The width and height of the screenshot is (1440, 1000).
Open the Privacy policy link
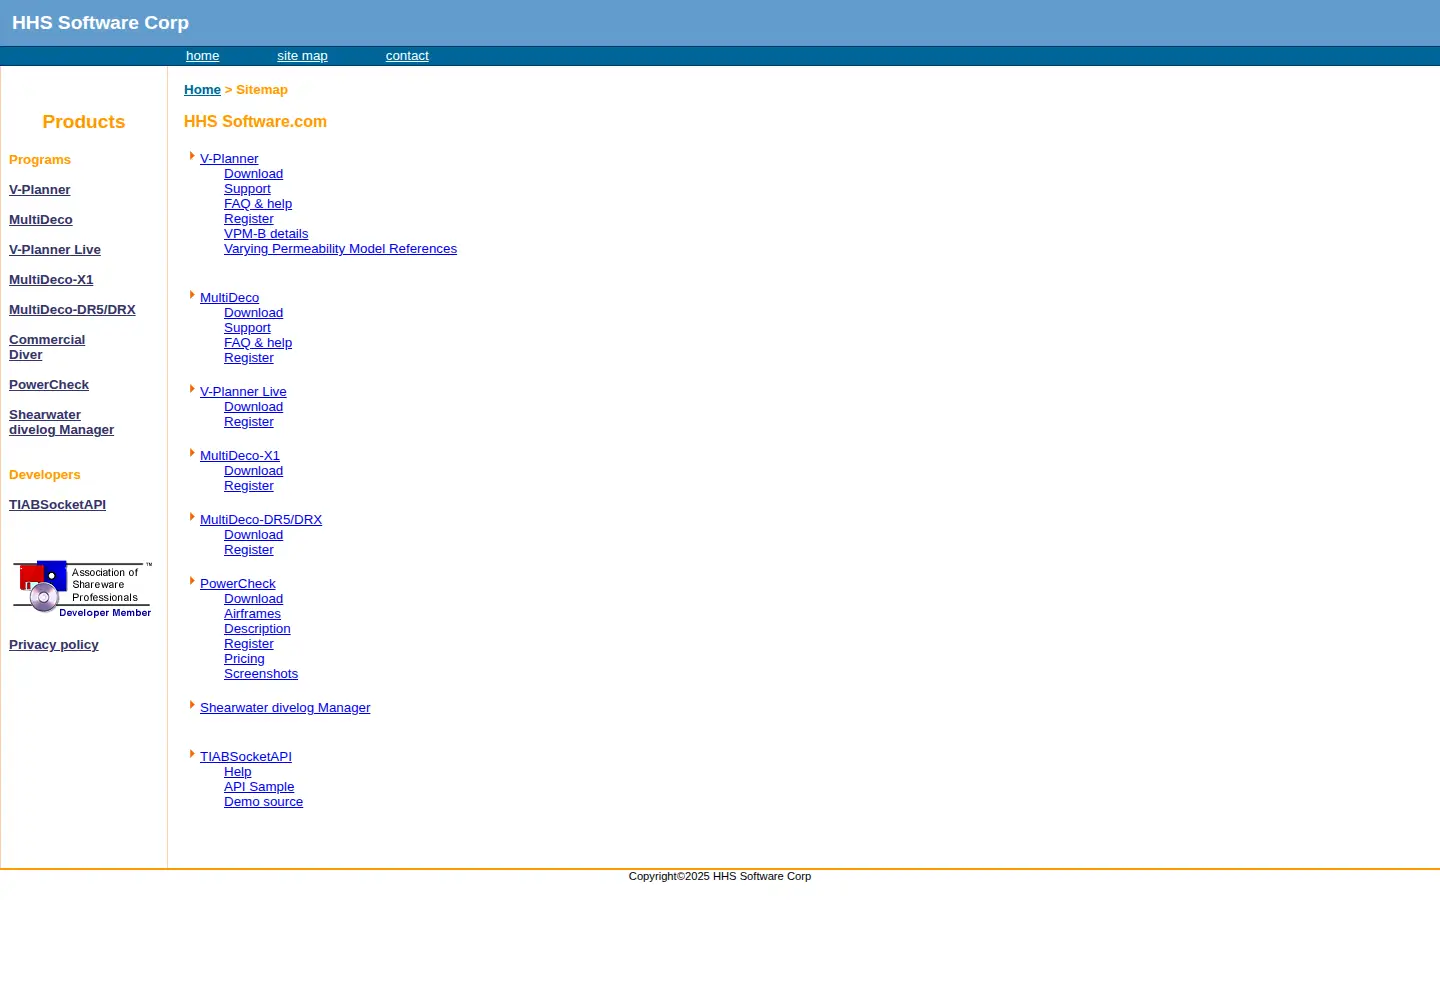(54, 645)
